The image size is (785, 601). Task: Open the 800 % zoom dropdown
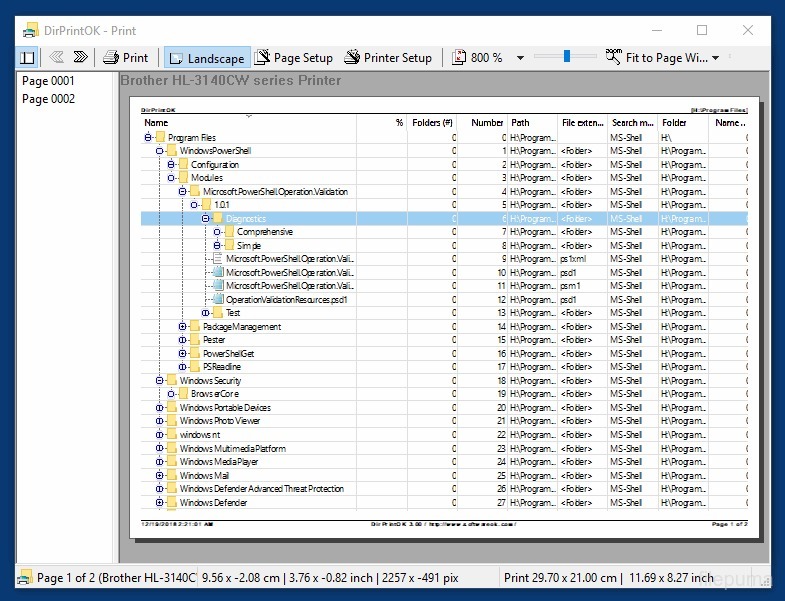[520, 58]
